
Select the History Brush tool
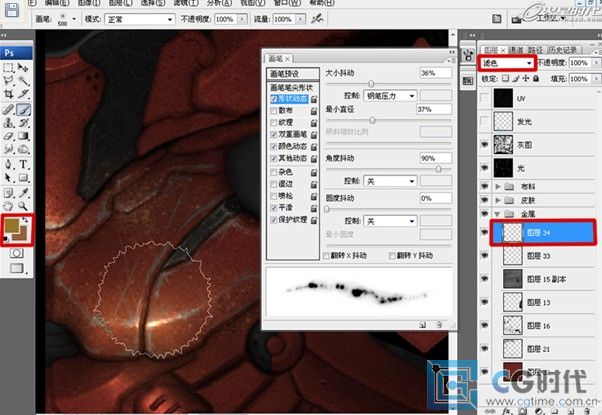point(23,123)
